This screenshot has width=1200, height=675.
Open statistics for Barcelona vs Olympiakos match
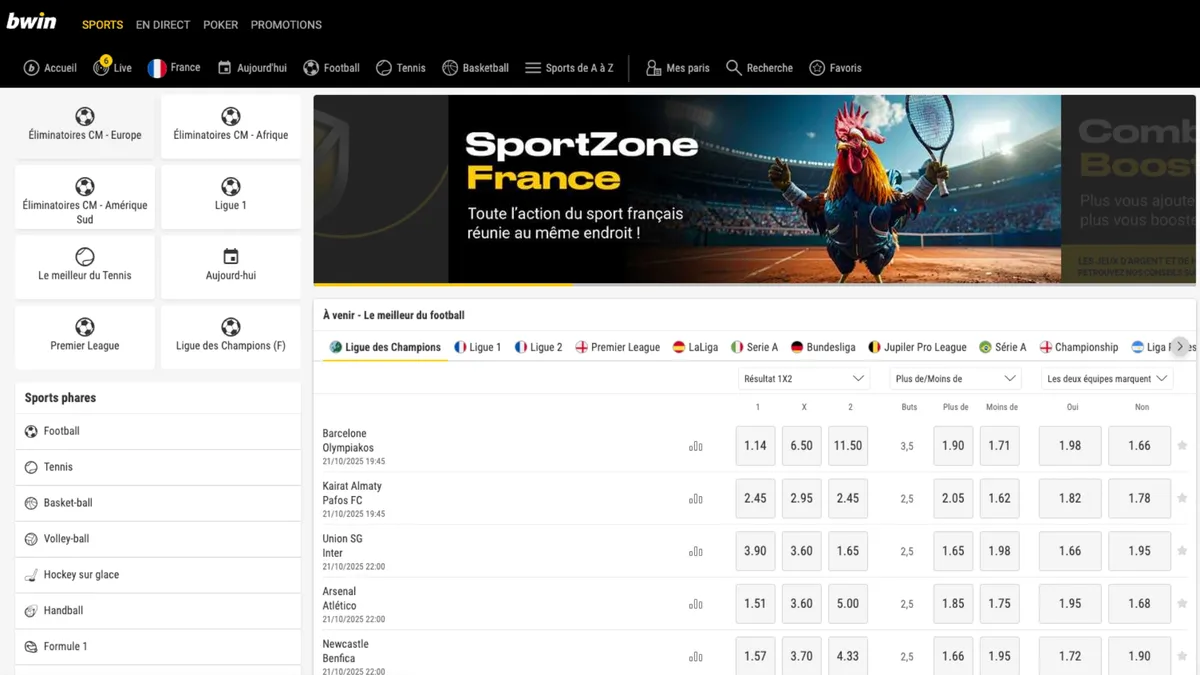696,446
